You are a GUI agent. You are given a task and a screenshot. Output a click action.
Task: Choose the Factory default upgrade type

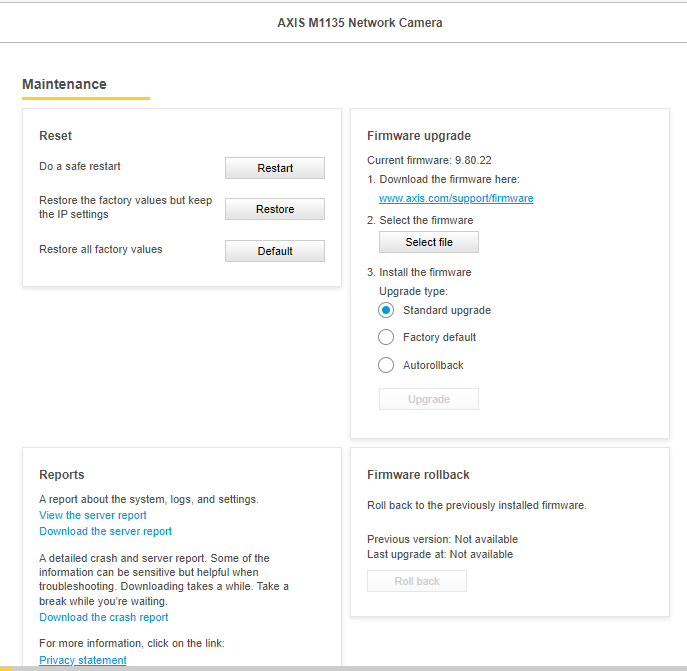click(x=386, y=337)
